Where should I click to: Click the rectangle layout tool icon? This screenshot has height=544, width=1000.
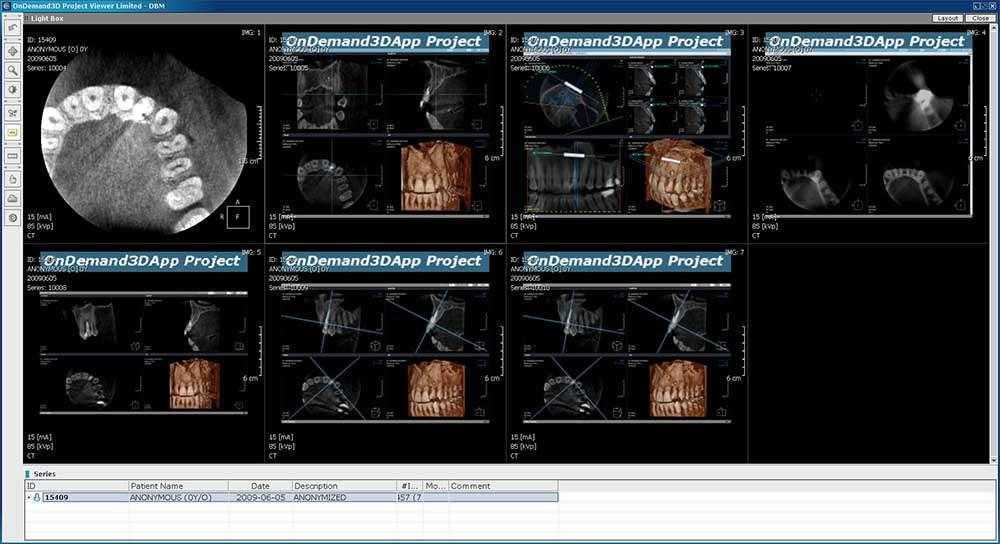[x=12, y=156]
